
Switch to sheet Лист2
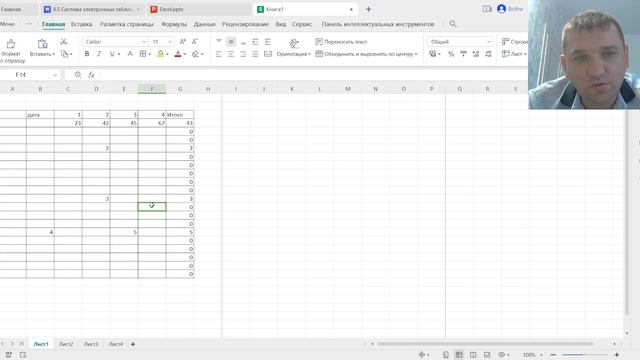click(x=66, y=344)
